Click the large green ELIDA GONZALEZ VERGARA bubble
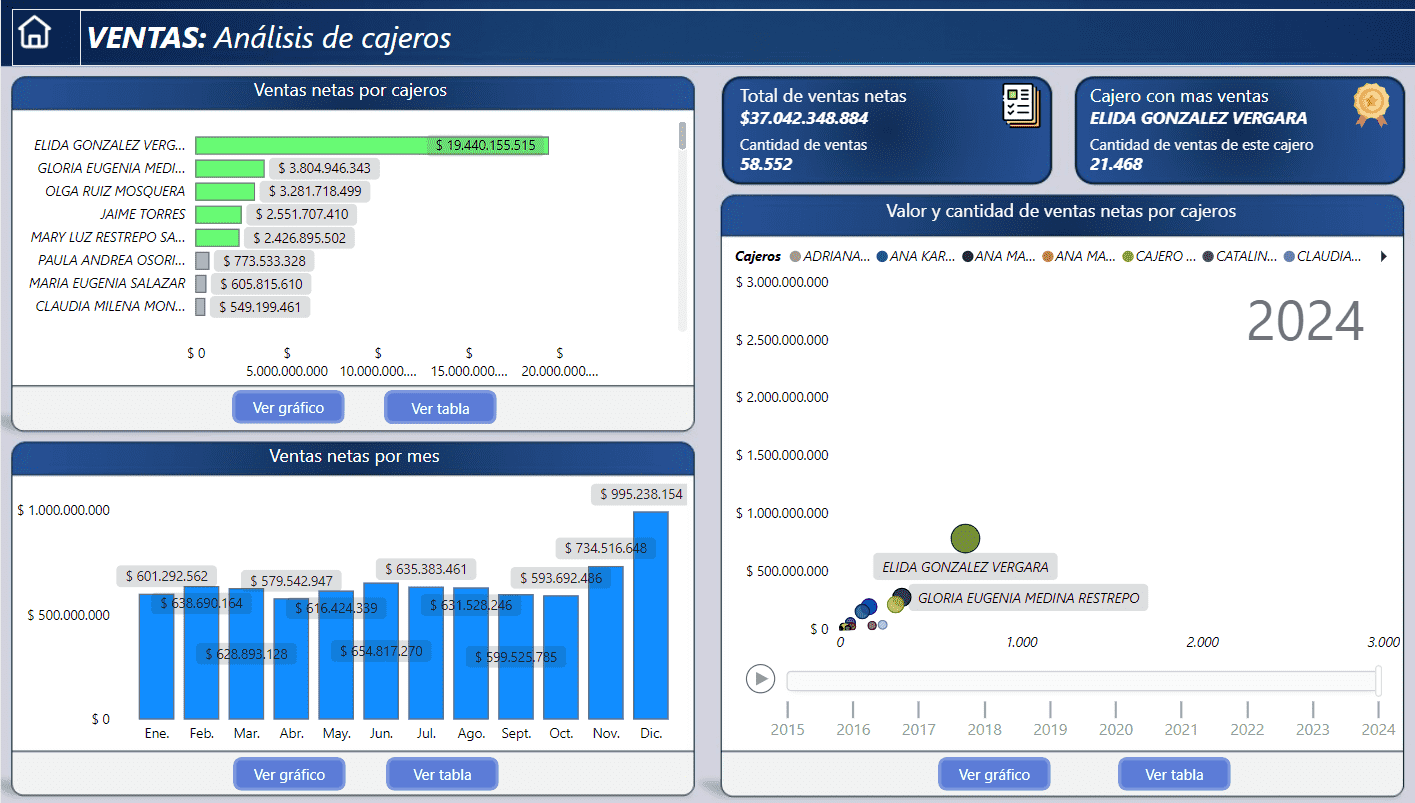The image size is (1415, 803). pos(965,538)
